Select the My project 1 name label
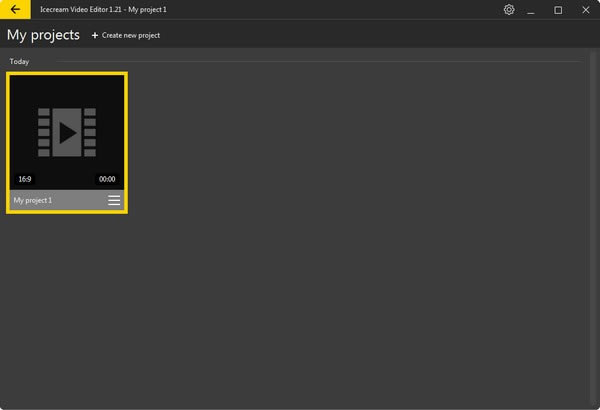The width and height of the screenshot is (600, 410). click(33, 201)
